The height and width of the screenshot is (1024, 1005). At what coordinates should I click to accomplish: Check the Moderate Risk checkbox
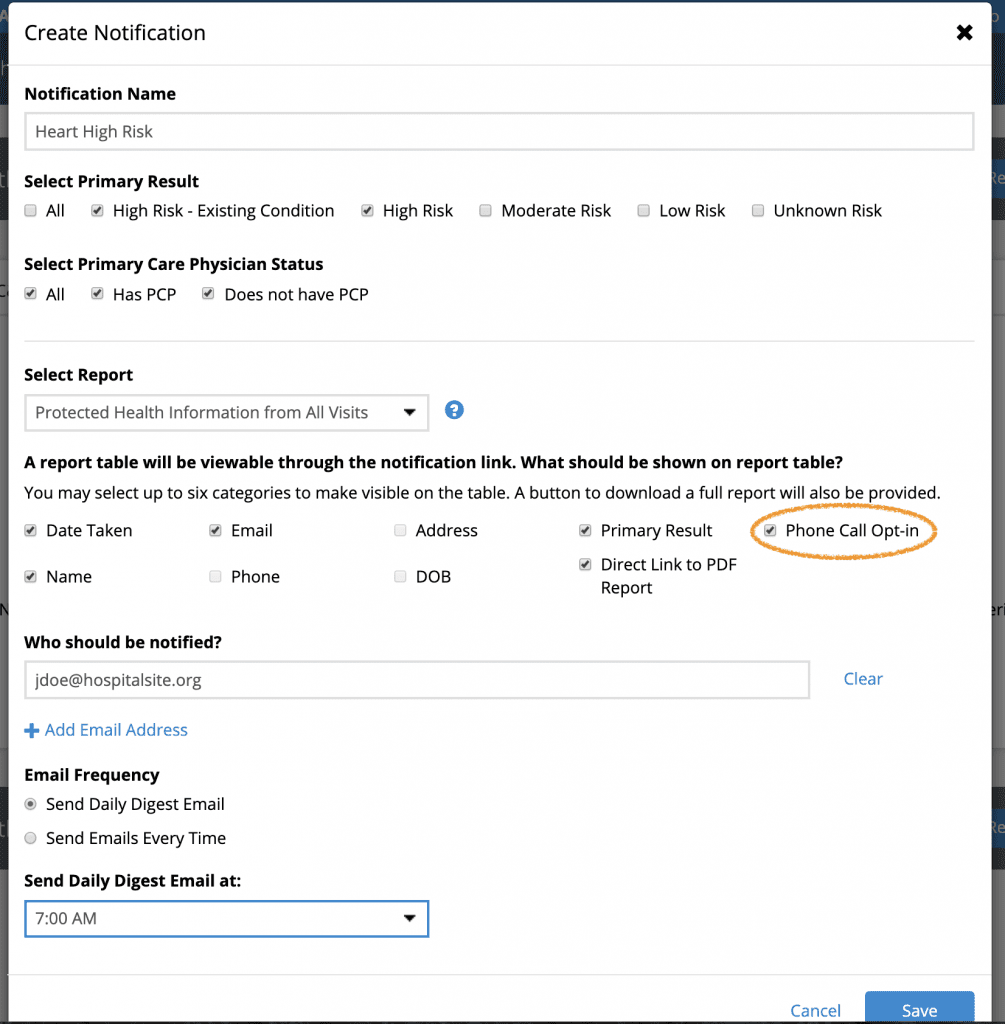(x=485, y=210)
